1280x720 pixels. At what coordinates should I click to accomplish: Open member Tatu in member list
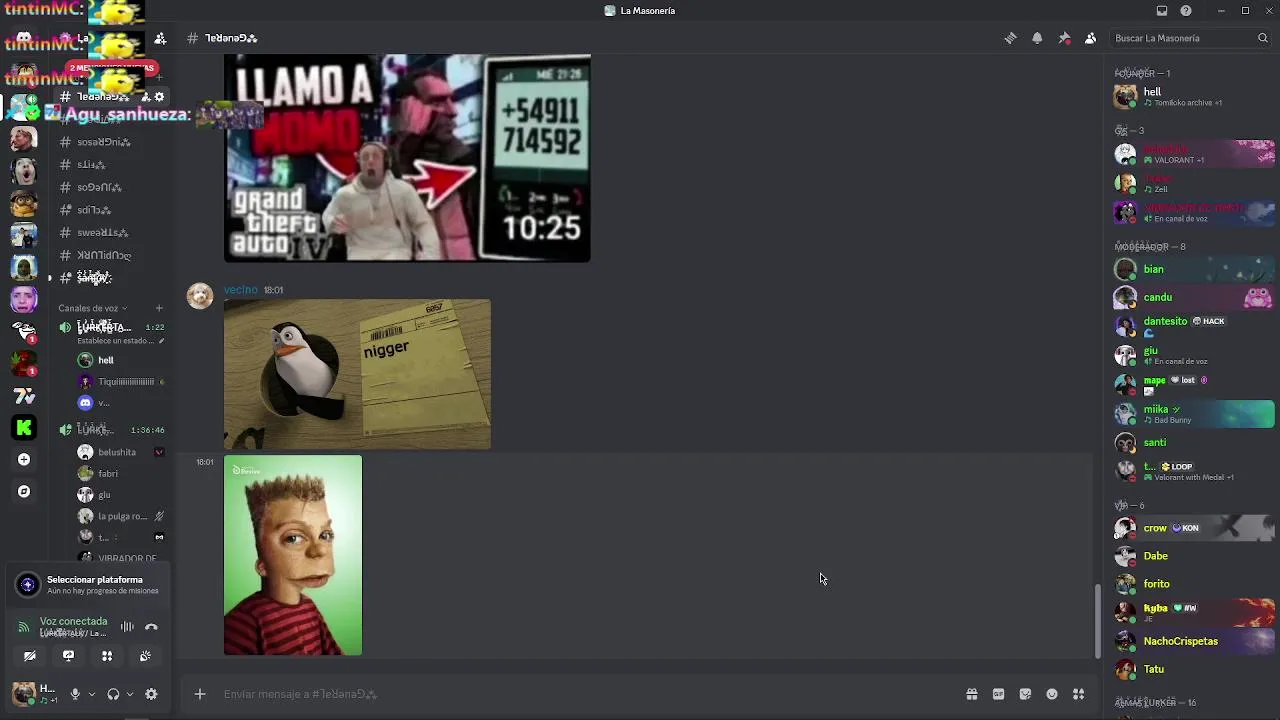[1195, 669]
